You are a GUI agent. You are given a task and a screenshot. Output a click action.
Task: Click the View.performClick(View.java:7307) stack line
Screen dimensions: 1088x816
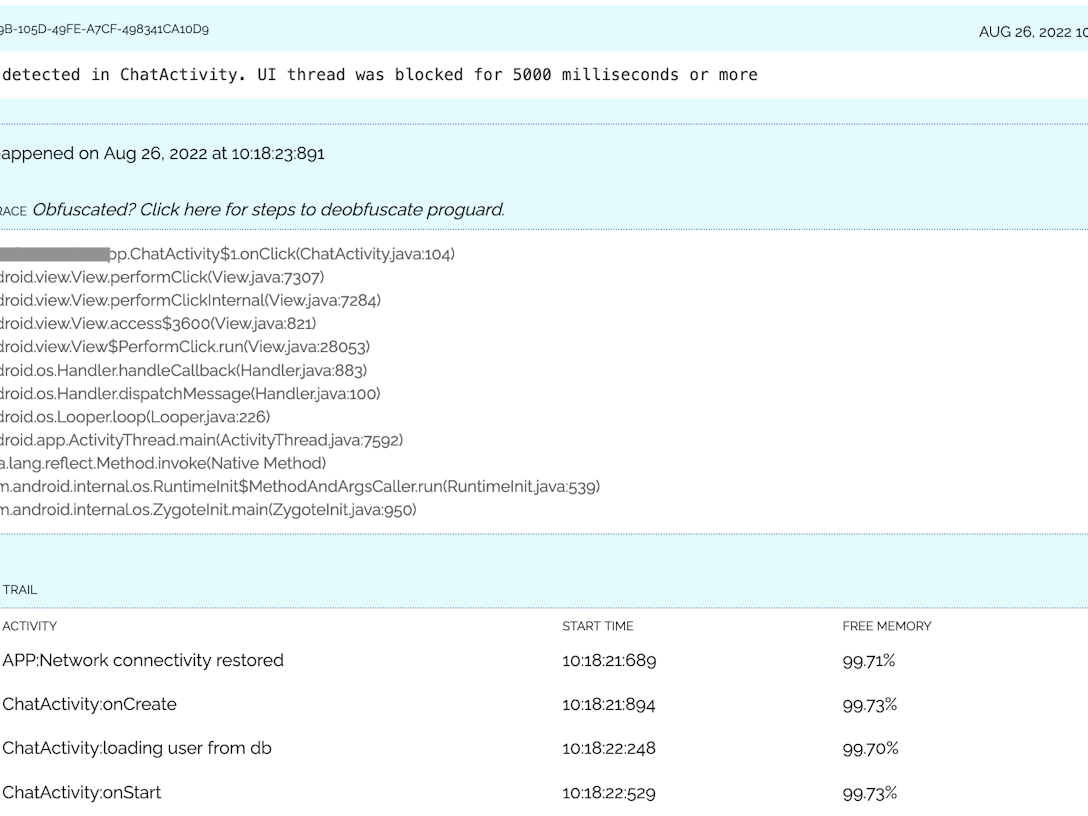162,277
